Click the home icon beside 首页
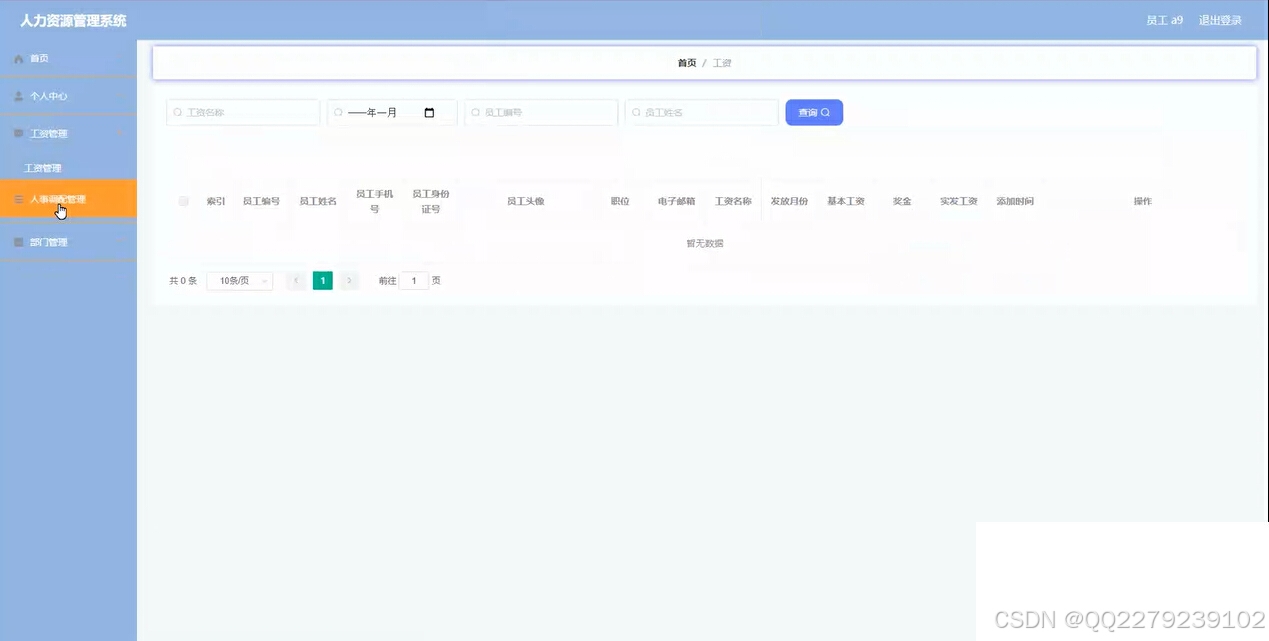 click(x=18, y=58)
